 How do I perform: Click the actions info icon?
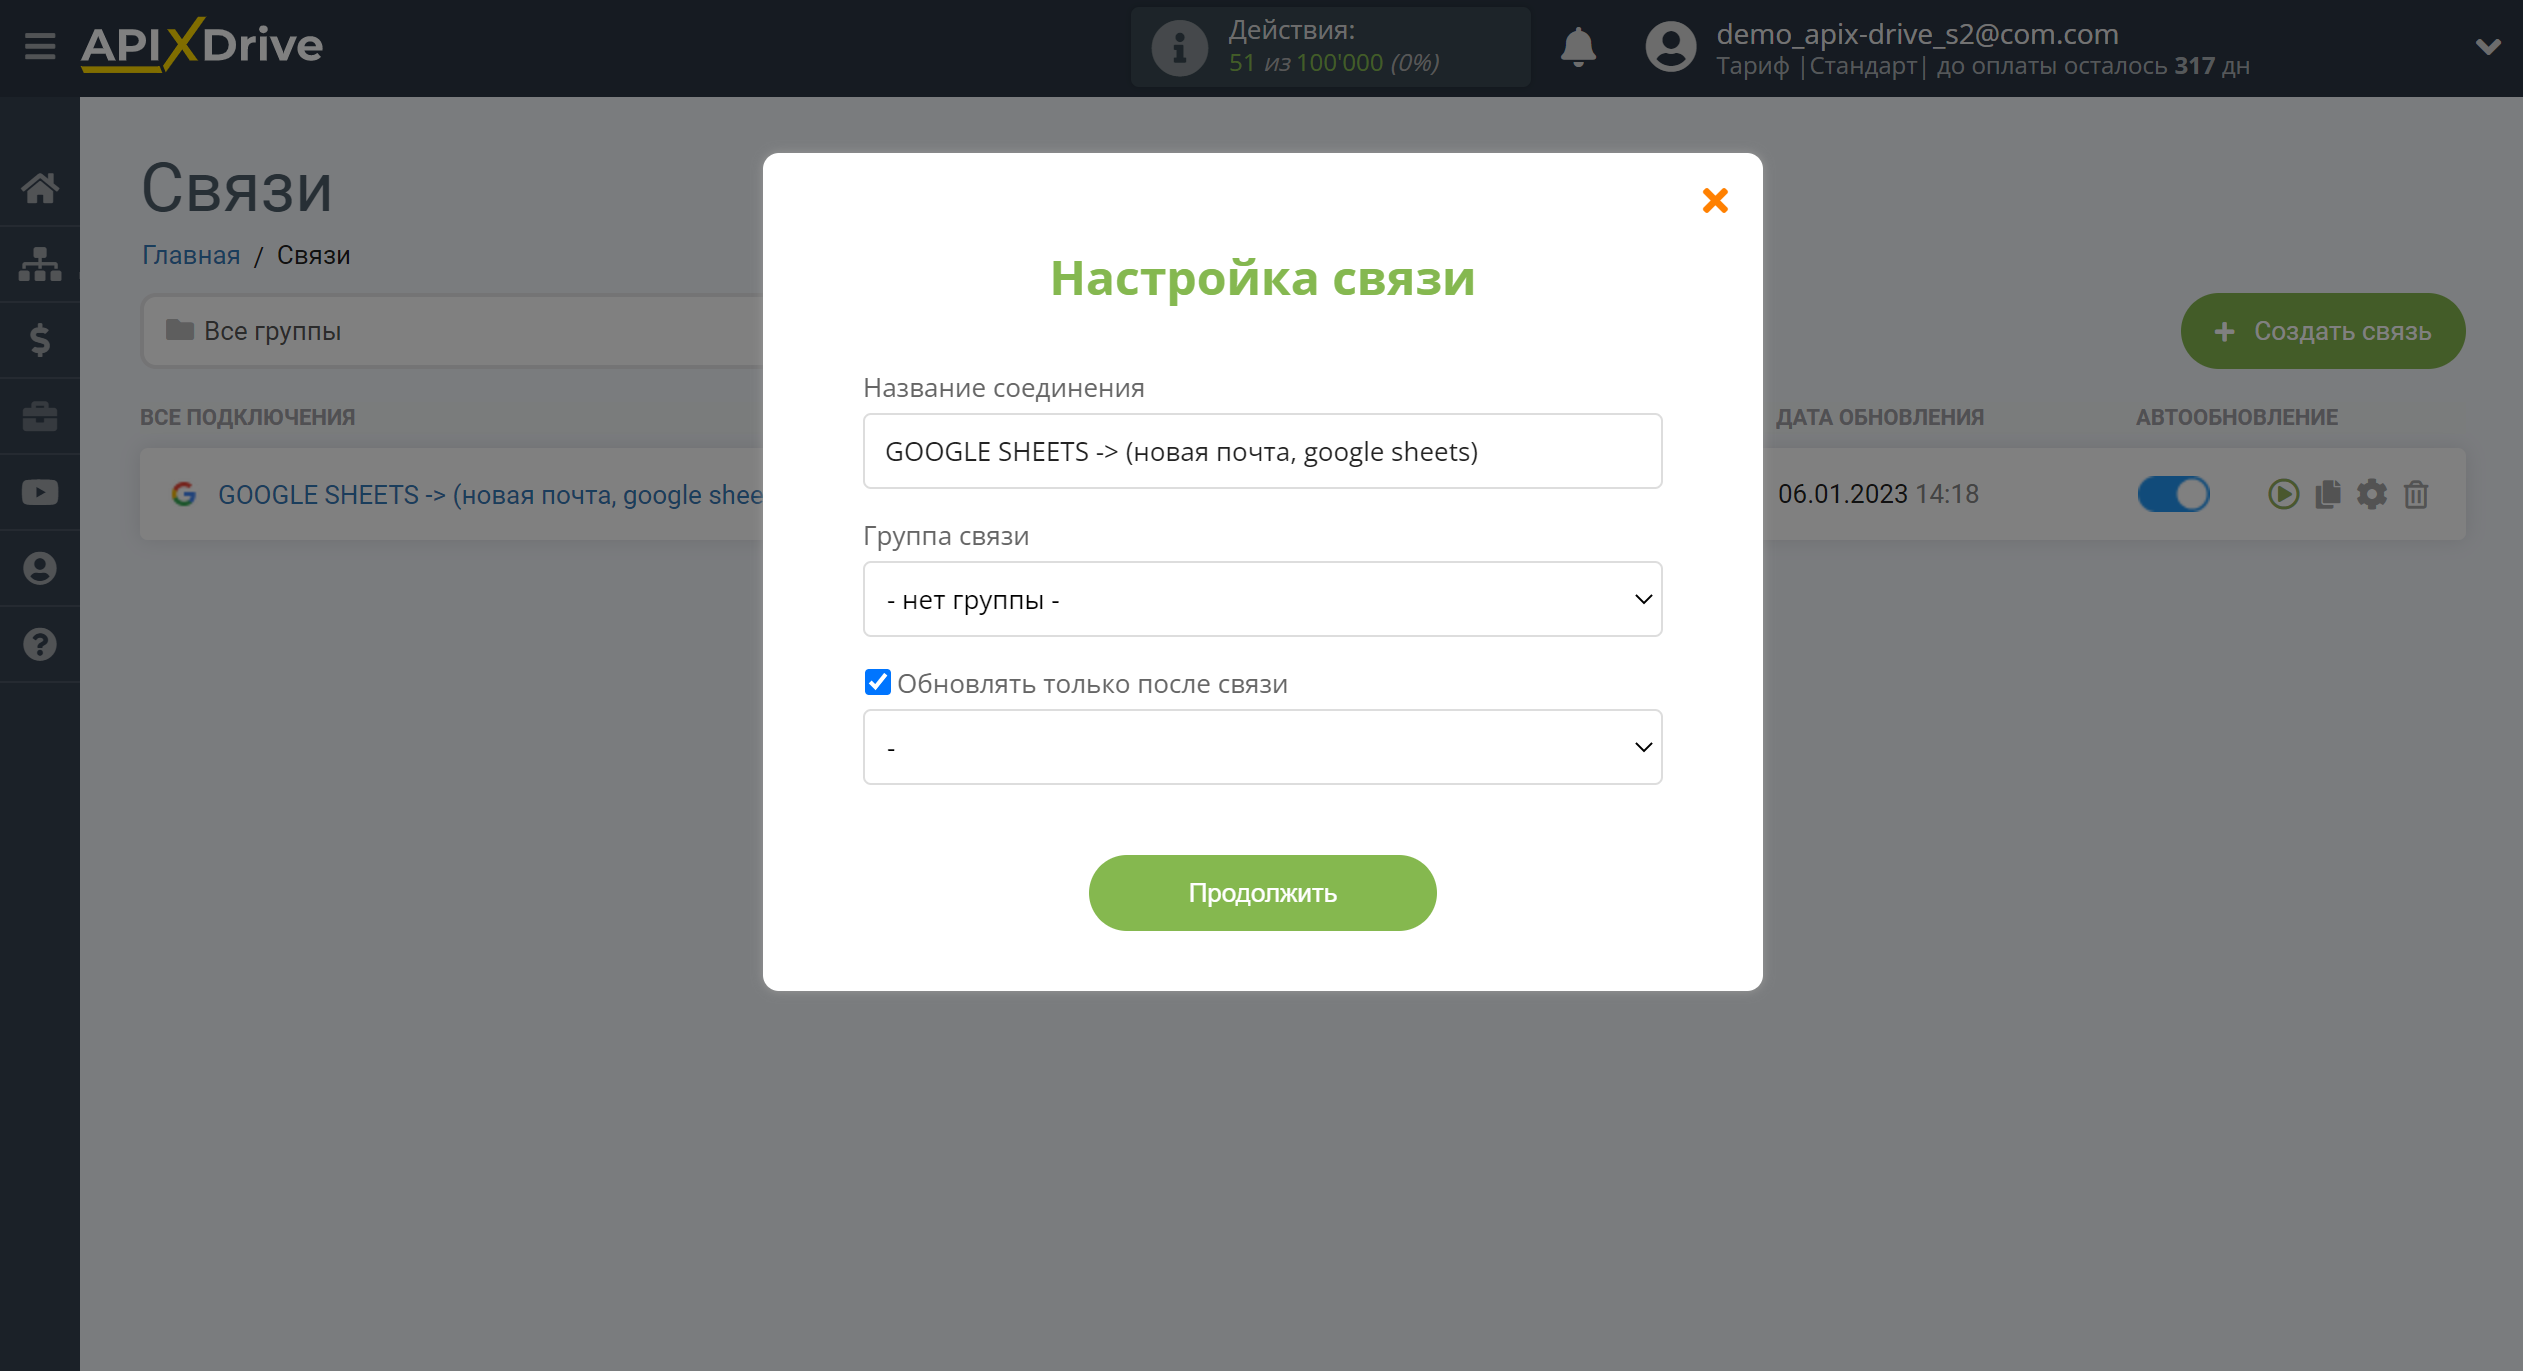coord(1180,47)
